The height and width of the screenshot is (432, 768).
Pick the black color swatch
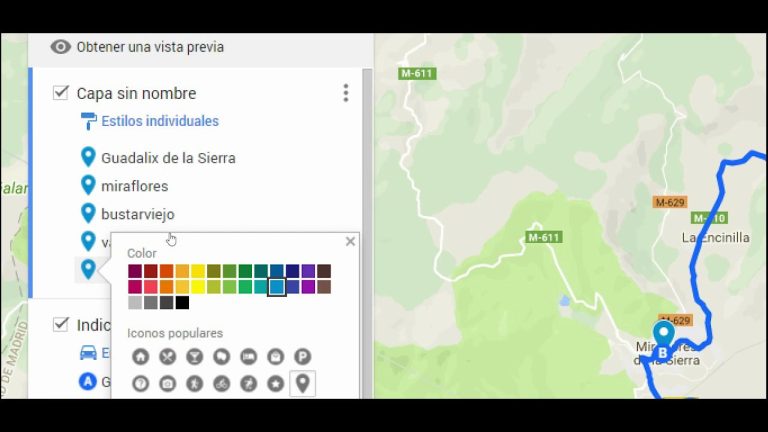[x=182, y=302]
